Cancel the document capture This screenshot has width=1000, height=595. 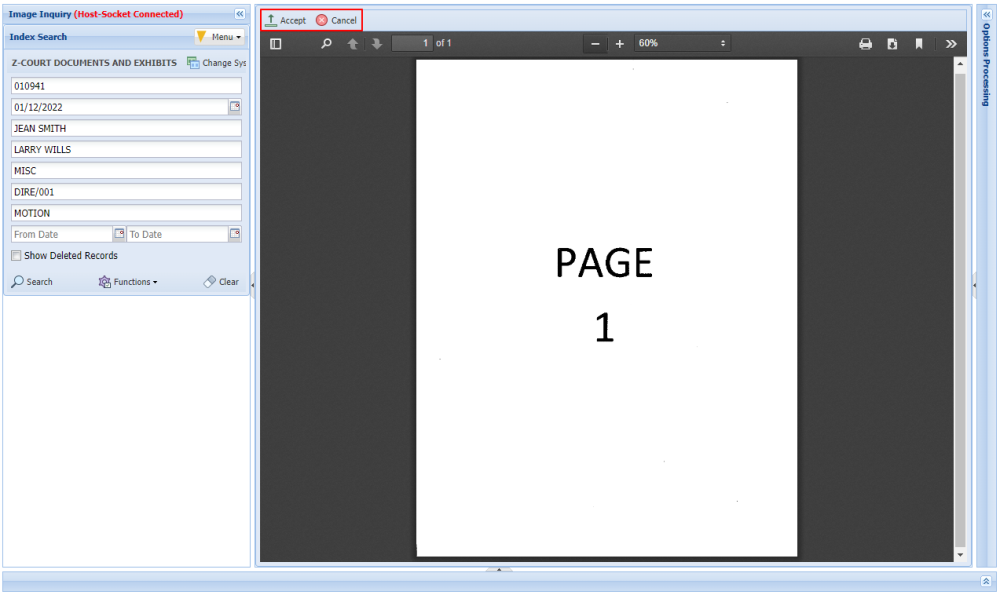pyautogui.click(x=337, y=19)
